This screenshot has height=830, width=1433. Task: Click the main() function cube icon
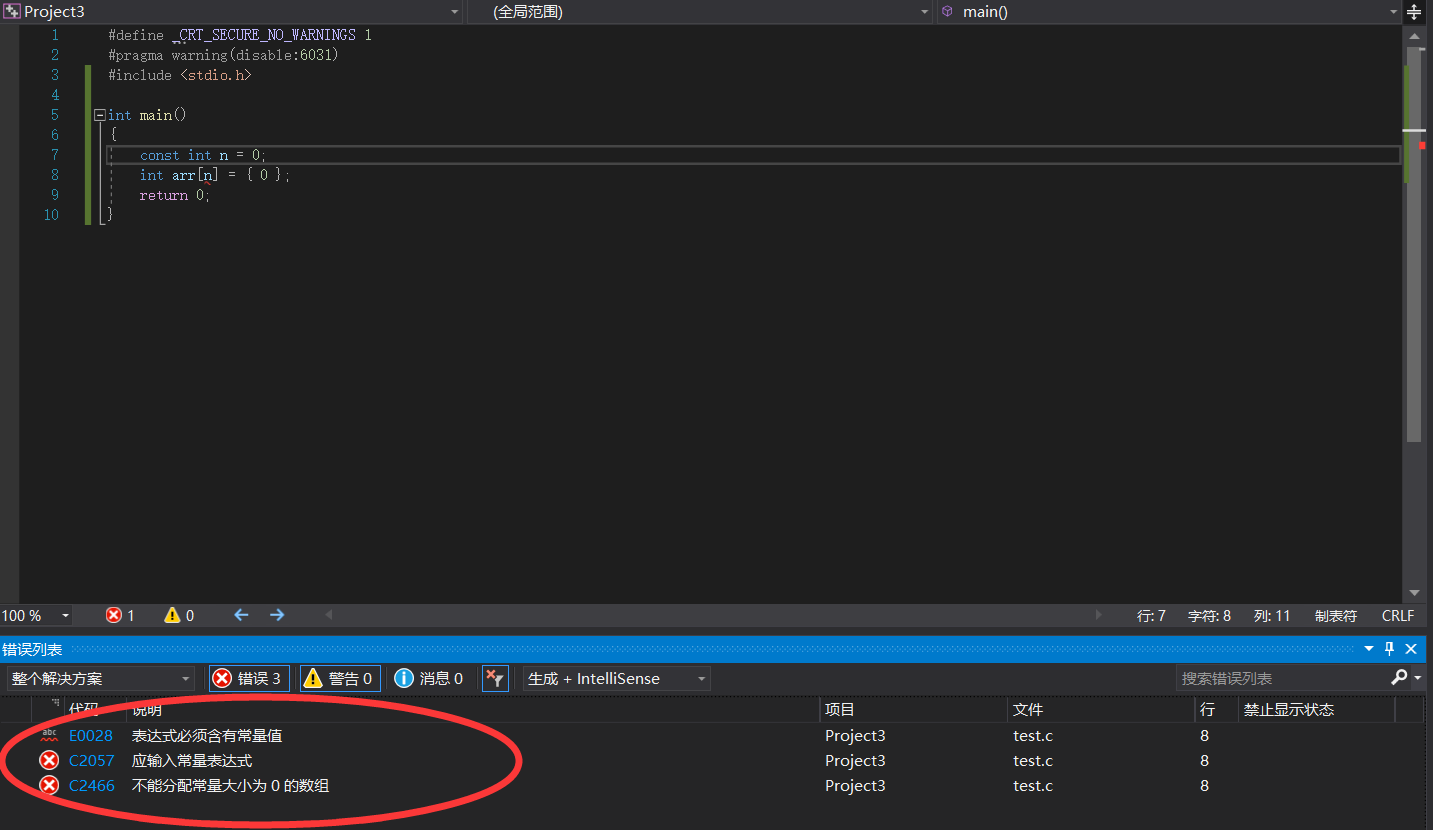click(947, 12)
